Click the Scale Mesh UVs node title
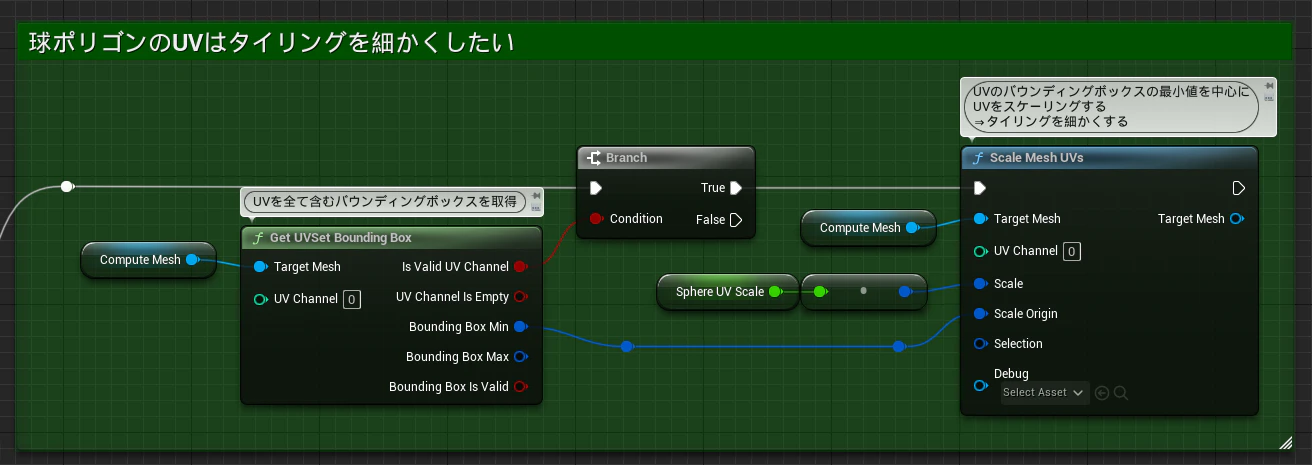 pos(1036,158)
